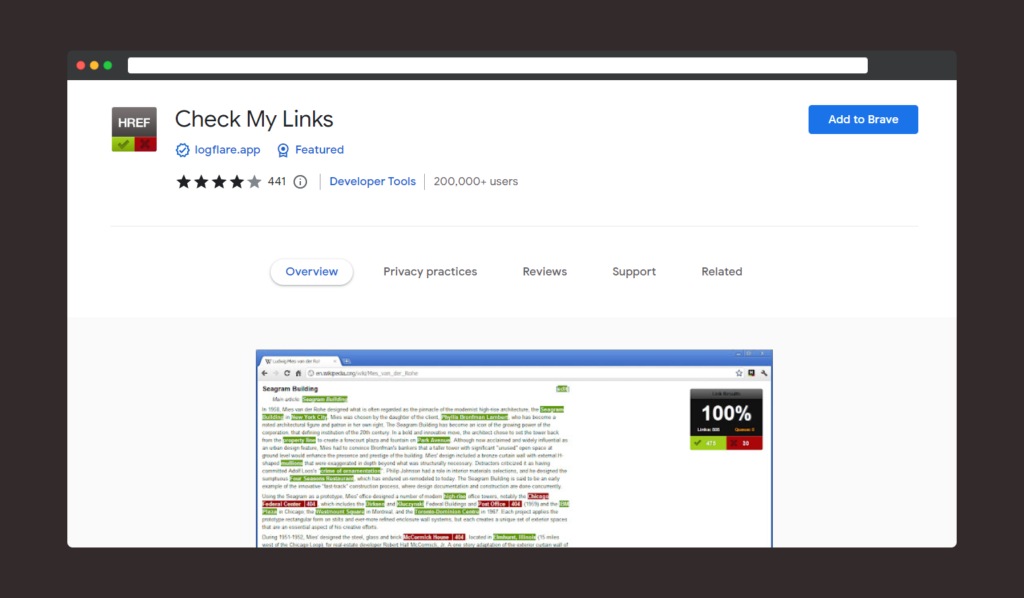1024x598 pixels.
Task: Click the verified publisher badge icon
Action: point(183,150)
